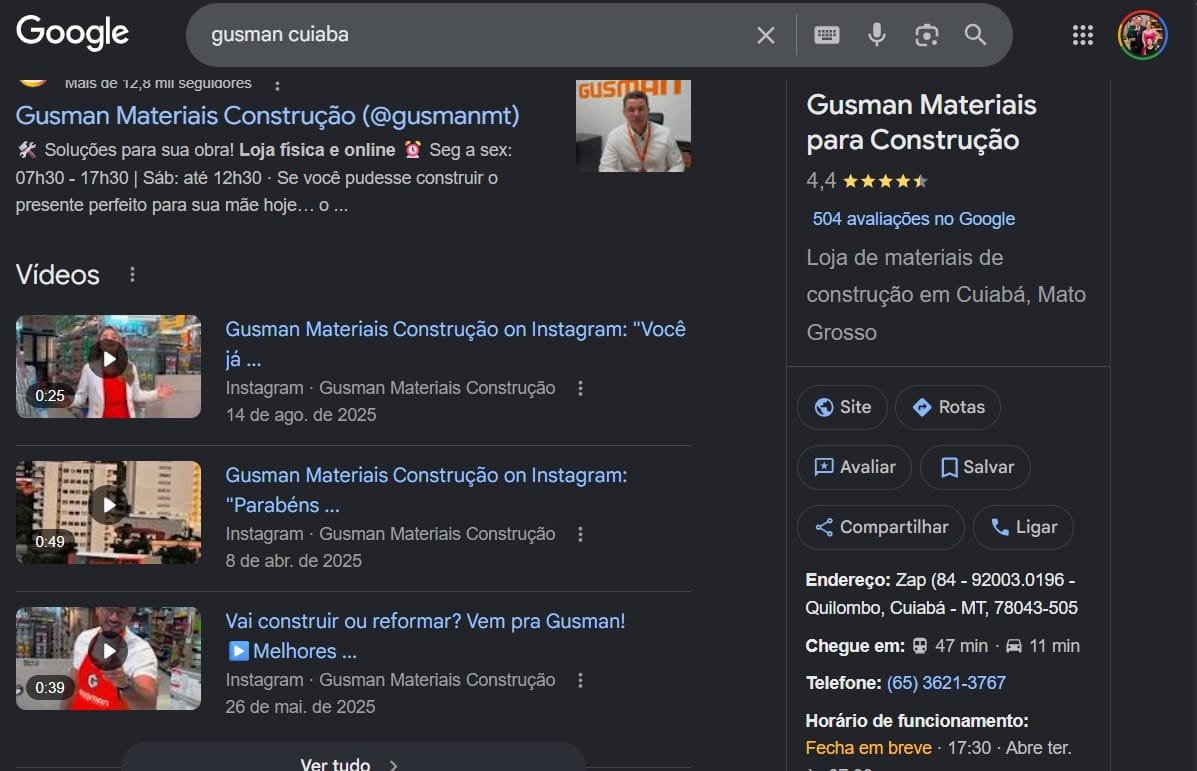Open options for the 26 de mai. video
Screen dimensions: 1197x771
580,680
